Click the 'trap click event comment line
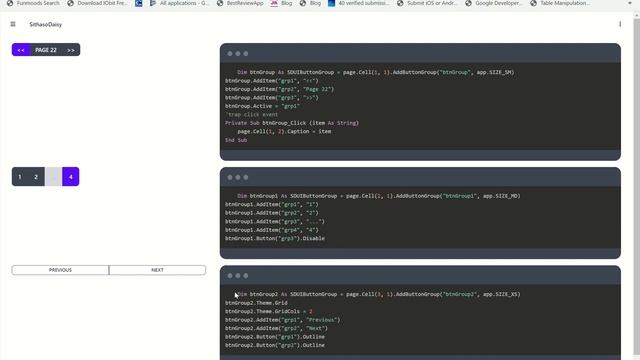 tap(251, 115)
